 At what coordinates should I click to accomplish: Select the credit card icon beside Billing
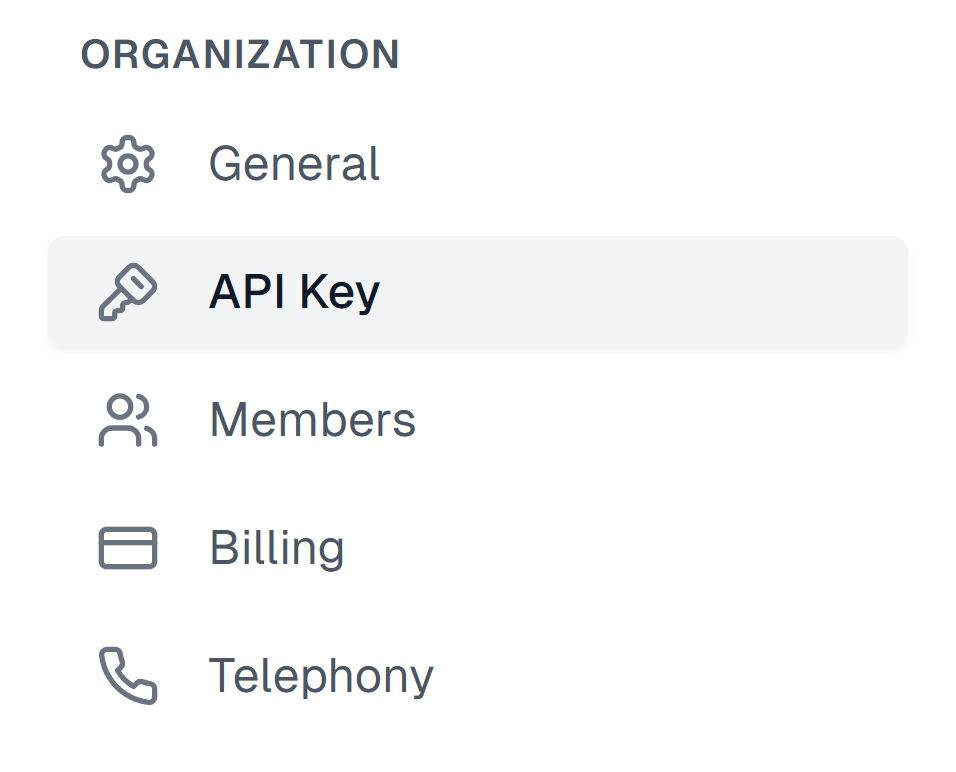pos(128,547)
